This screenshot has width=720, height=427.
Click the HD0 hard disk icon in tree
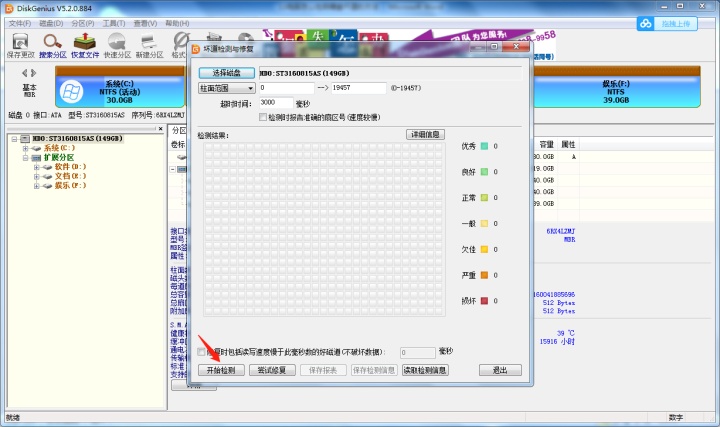pos(25,139)
